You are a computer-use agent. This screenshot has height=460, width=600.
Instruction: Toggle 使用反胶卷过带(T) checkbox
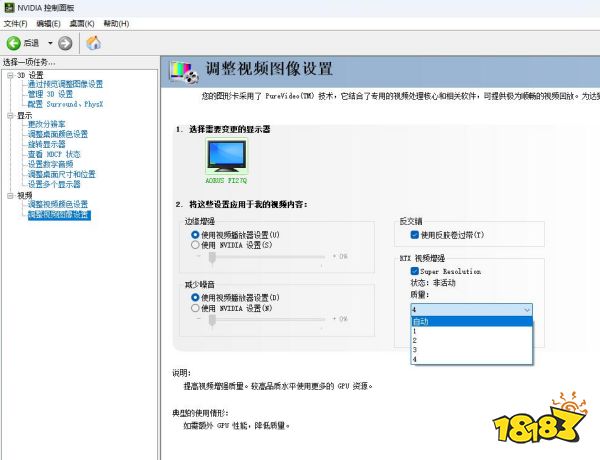coord(414,235)
